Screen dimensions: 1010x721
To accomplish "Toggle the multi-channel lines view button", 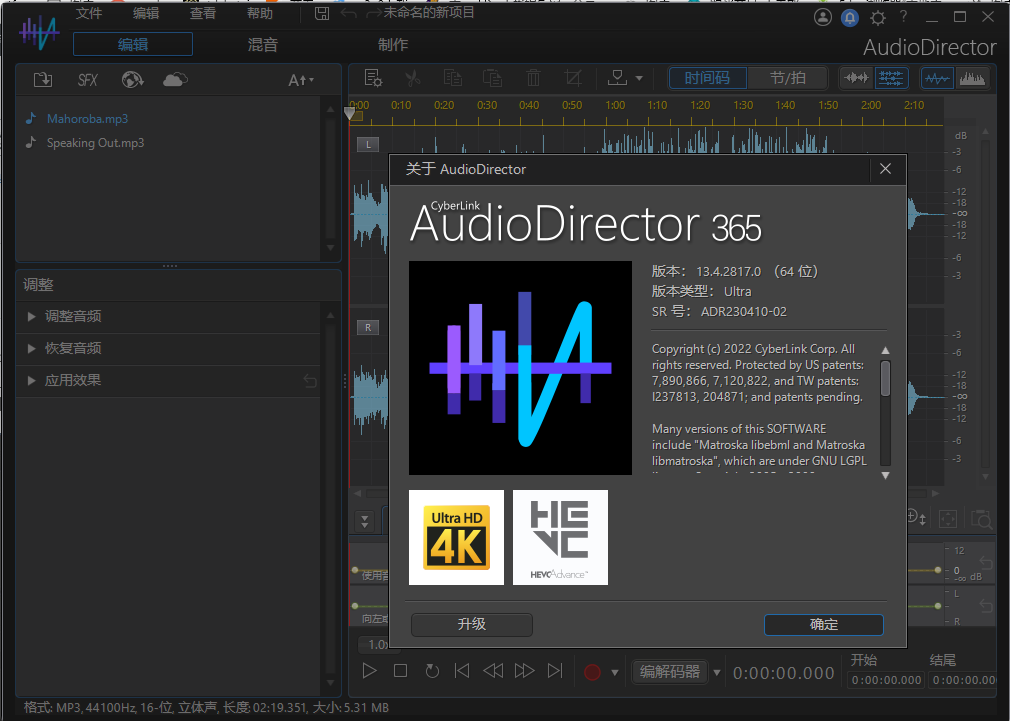I will click(x=891, y=79).
